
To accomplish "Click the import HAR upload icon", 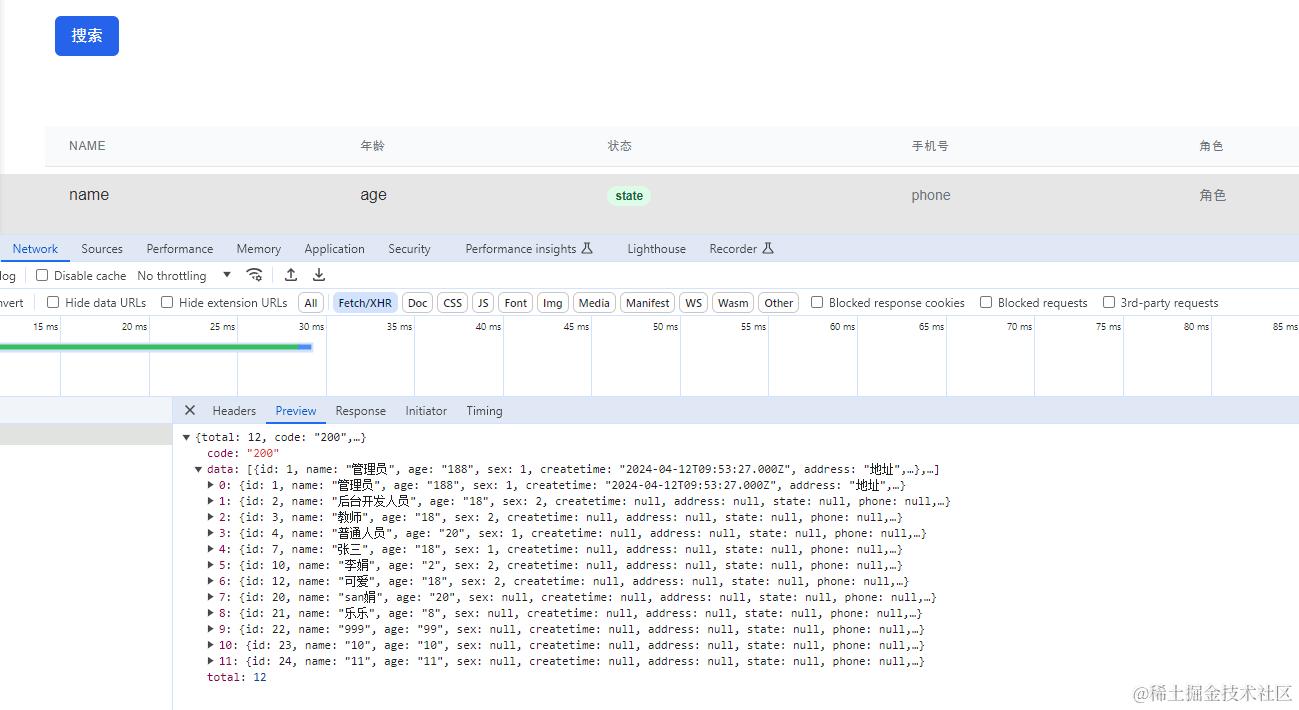I will [291, 275].
